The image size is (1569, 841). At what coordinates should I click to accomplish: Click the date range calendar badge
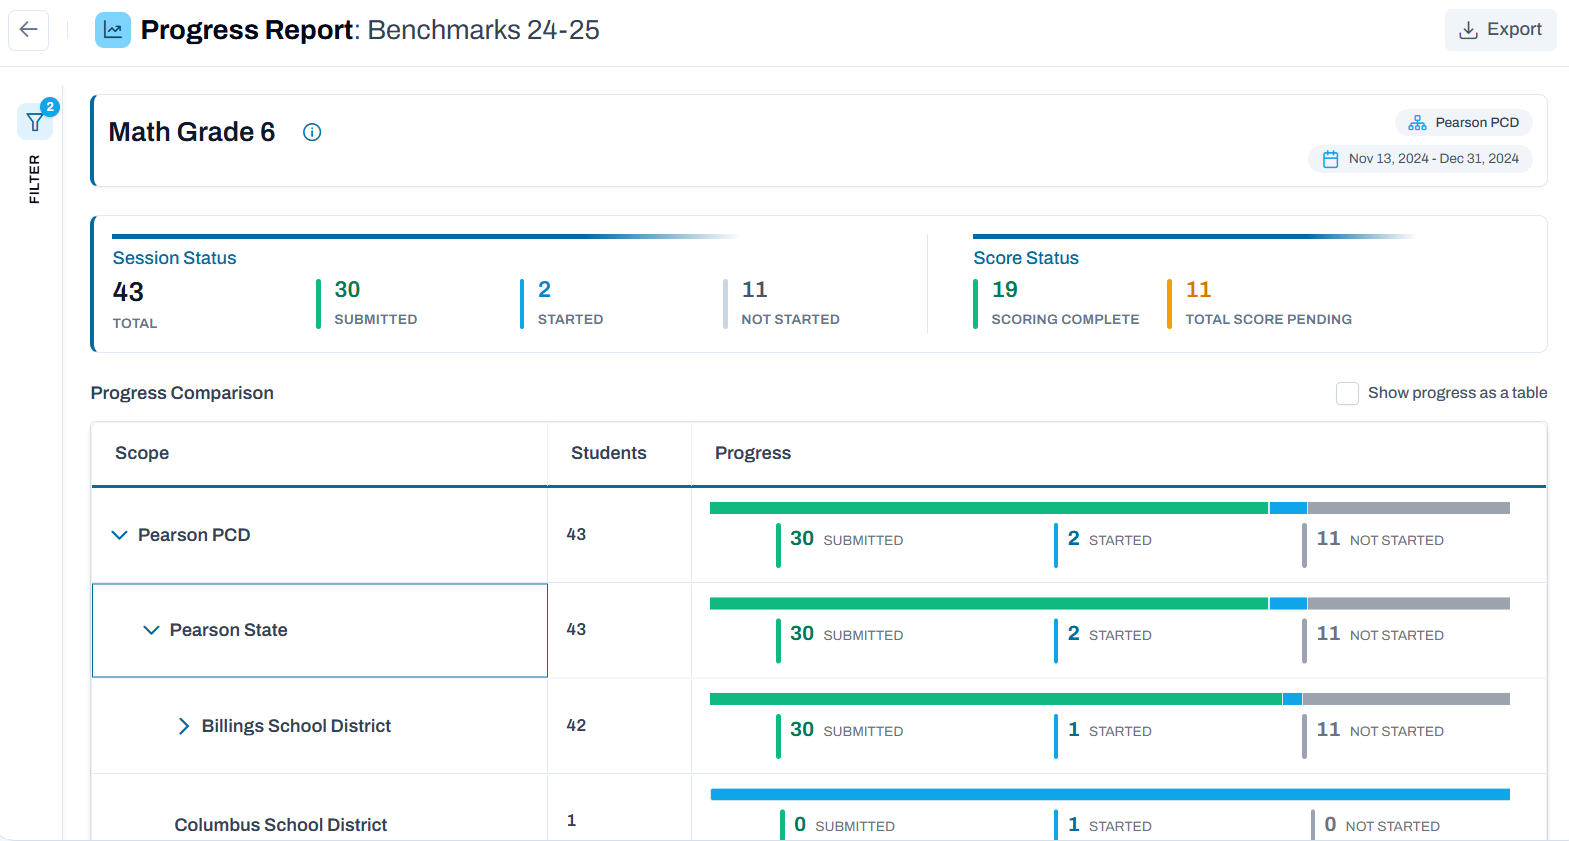pos(1420,159)
